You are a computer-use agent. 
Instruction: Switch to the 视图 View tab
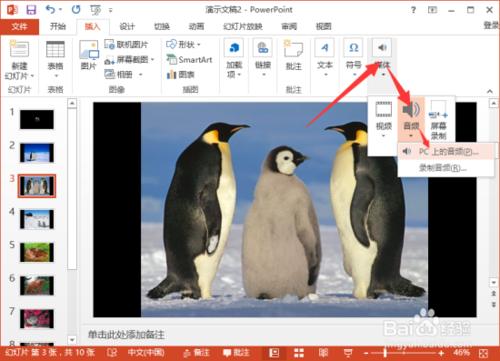tap(323, 26)
